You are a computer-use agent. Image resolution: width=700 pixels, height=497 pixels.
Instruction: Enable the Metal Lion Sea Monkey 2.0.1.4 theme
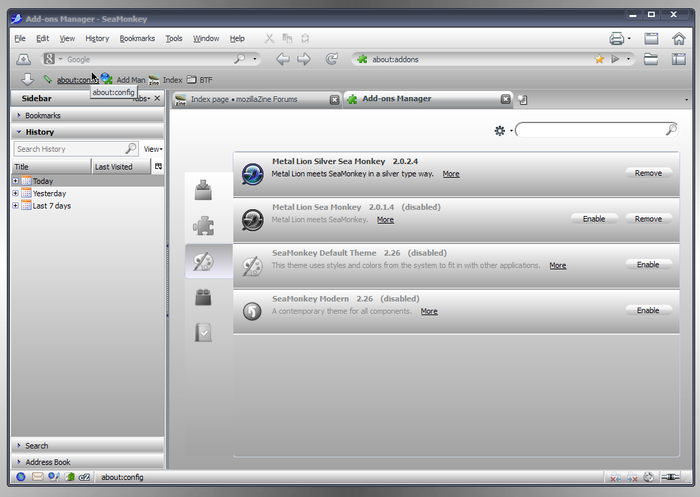pyautogui.click(x=594, y=219)
